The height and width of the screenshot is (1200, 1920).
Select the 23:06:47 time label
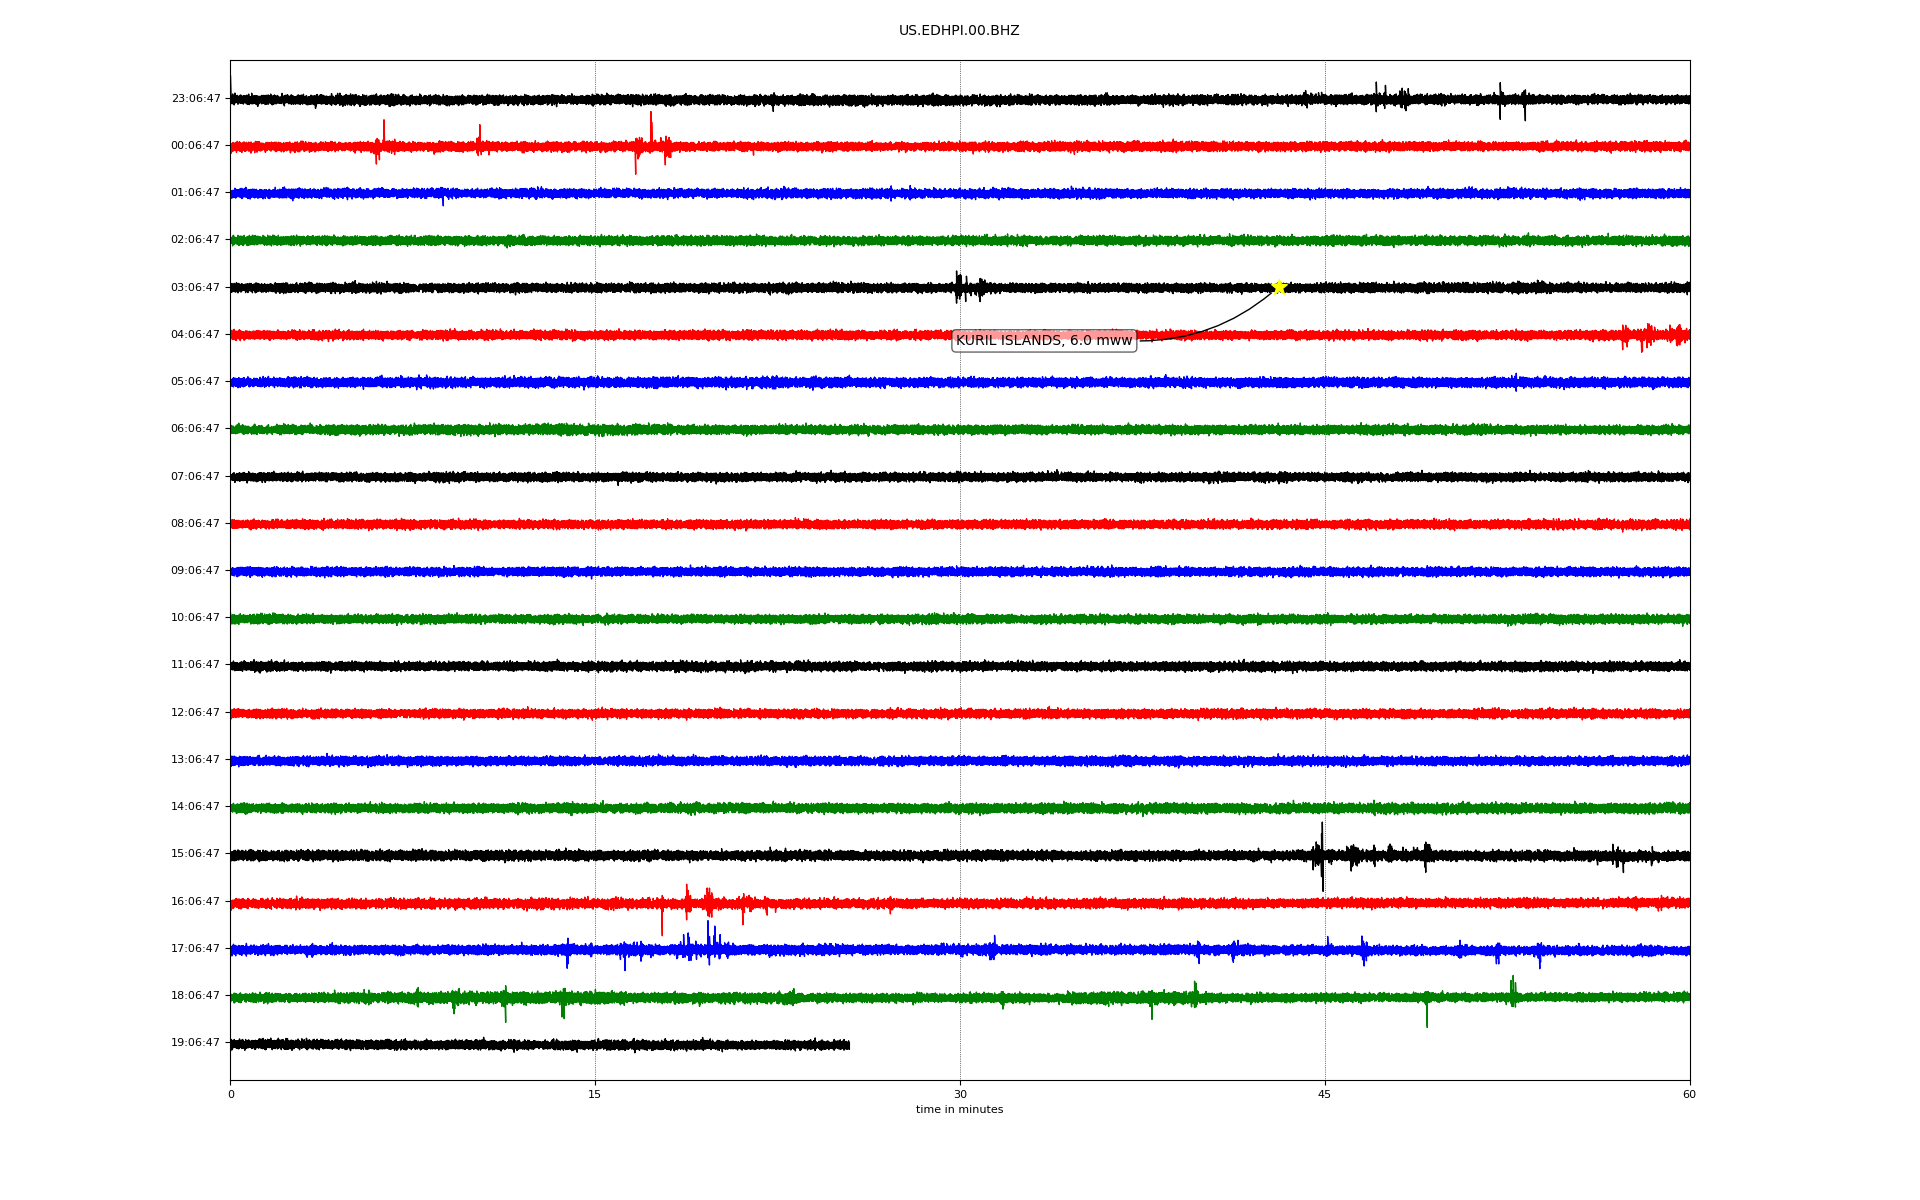(196, 99)
